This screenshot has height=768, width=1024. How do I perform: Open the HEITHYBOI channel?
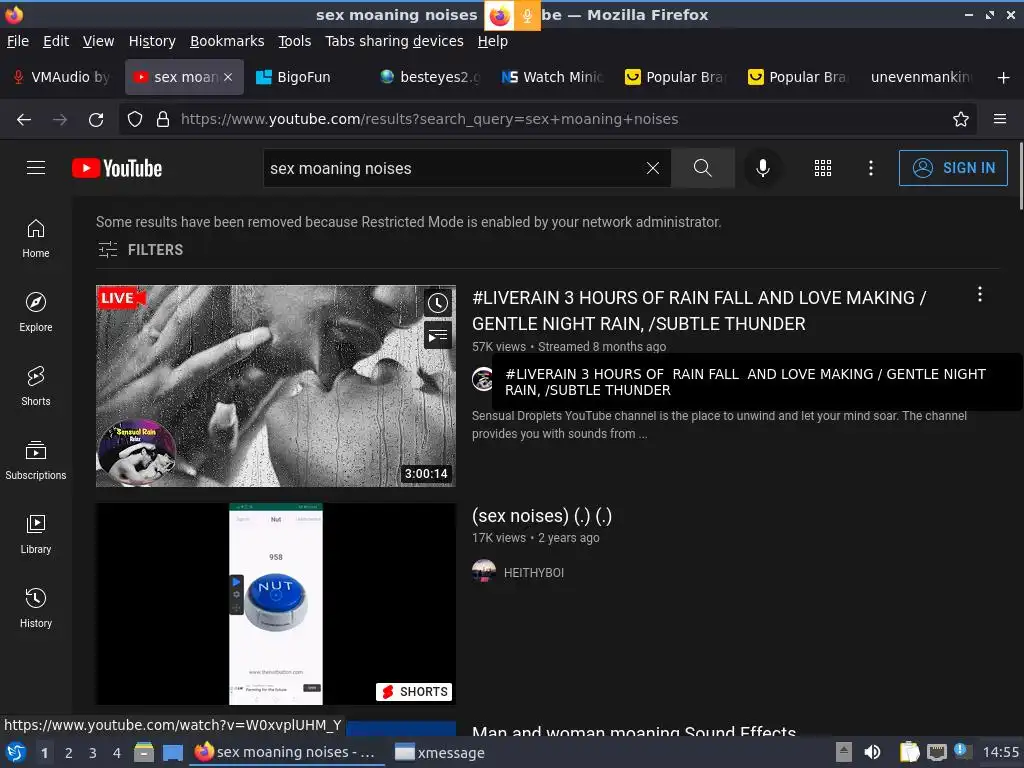click(x=534, y=573)
